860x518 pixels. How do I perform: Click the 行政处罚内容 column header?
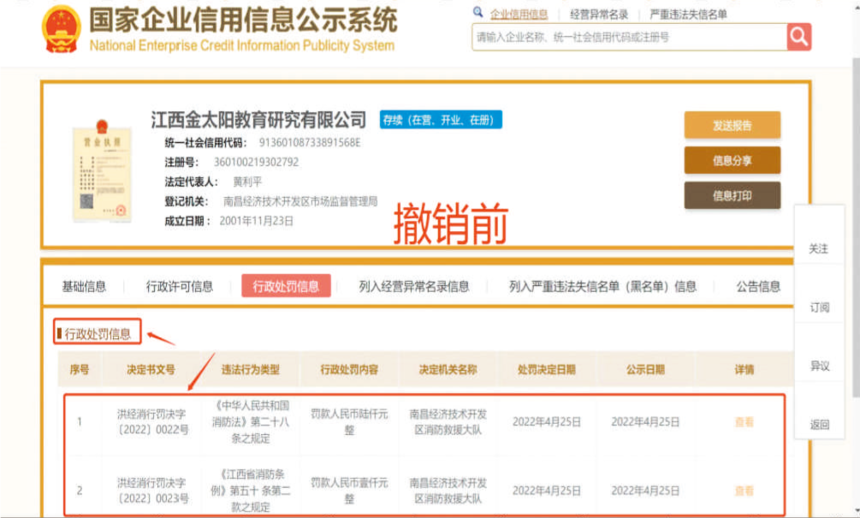[349, 369]
